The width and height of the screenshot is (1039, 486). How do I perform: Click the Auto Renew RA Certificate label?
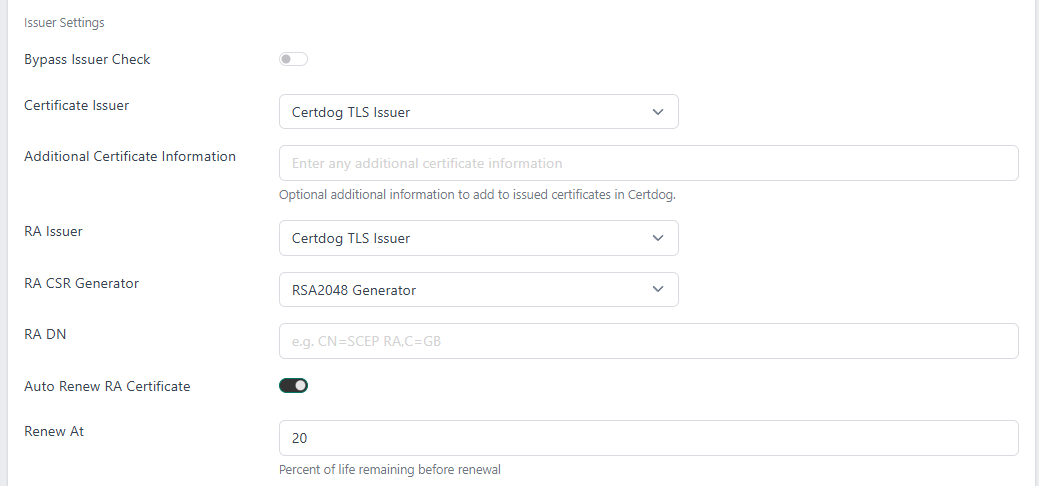coord(107,386)
